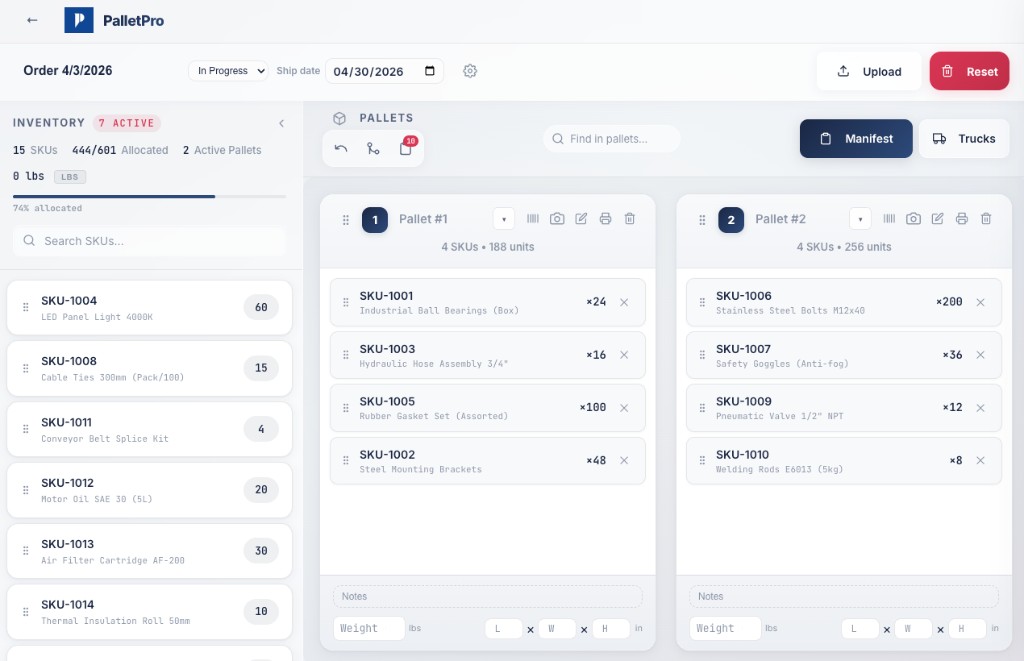Screen dimensions: 1024x661
Task: Open Pallet #1 barcode icon
Action: (x=533, y=219)
